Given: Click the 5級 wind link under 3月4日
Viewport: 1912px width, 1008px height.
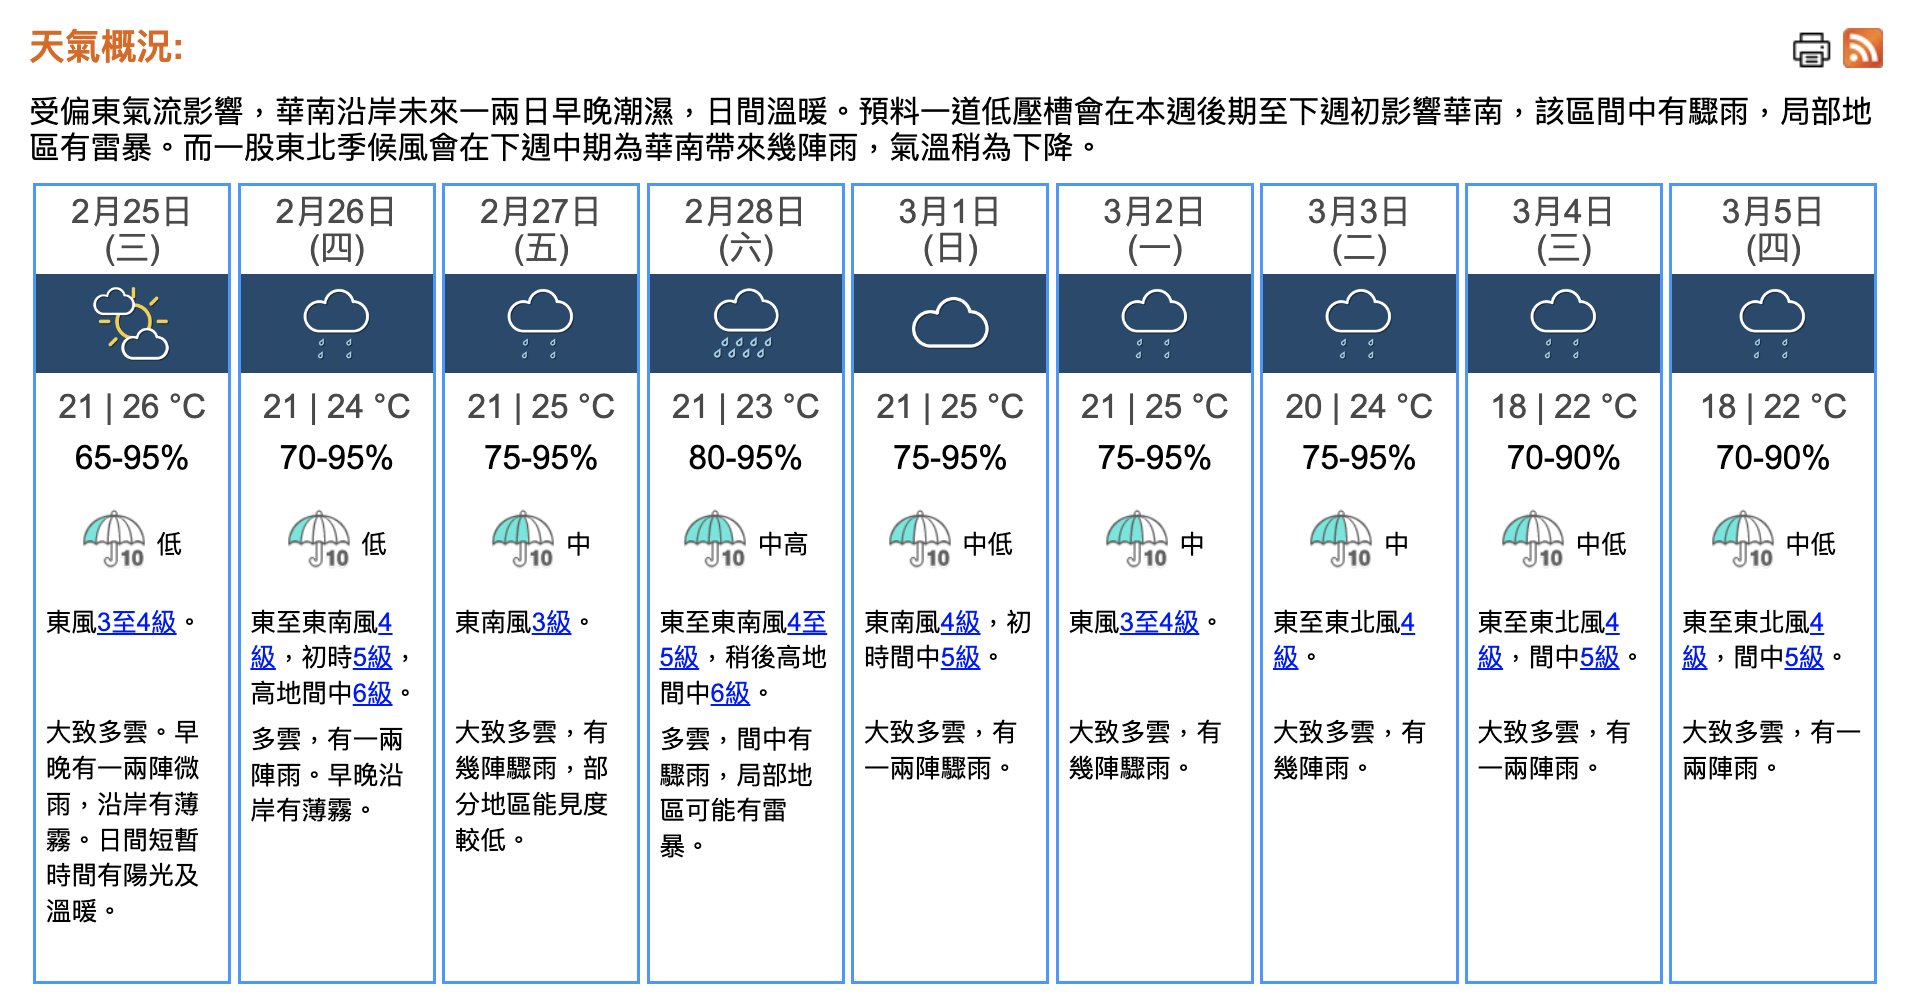Looking at the screenshot, I should tap(1599, 658).
